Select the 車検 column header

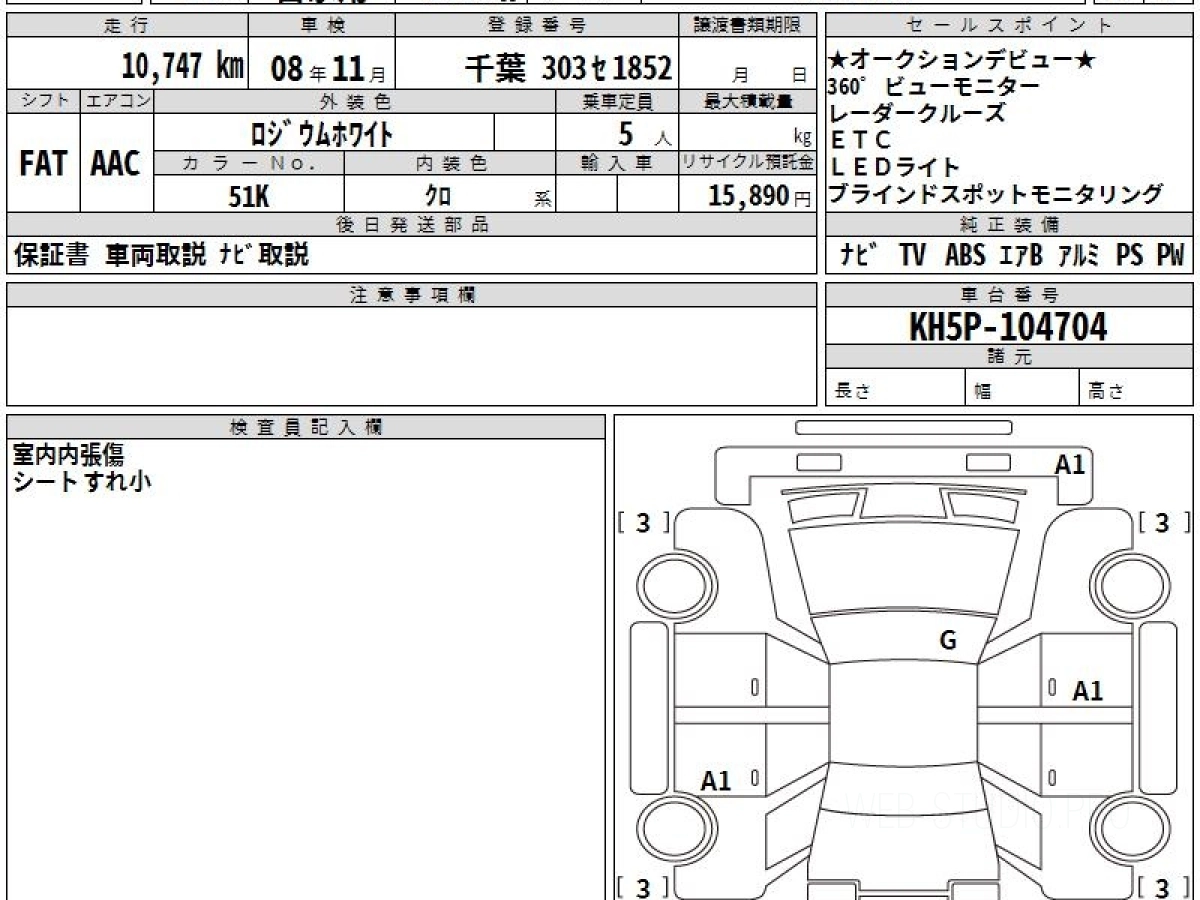(322, 26)
